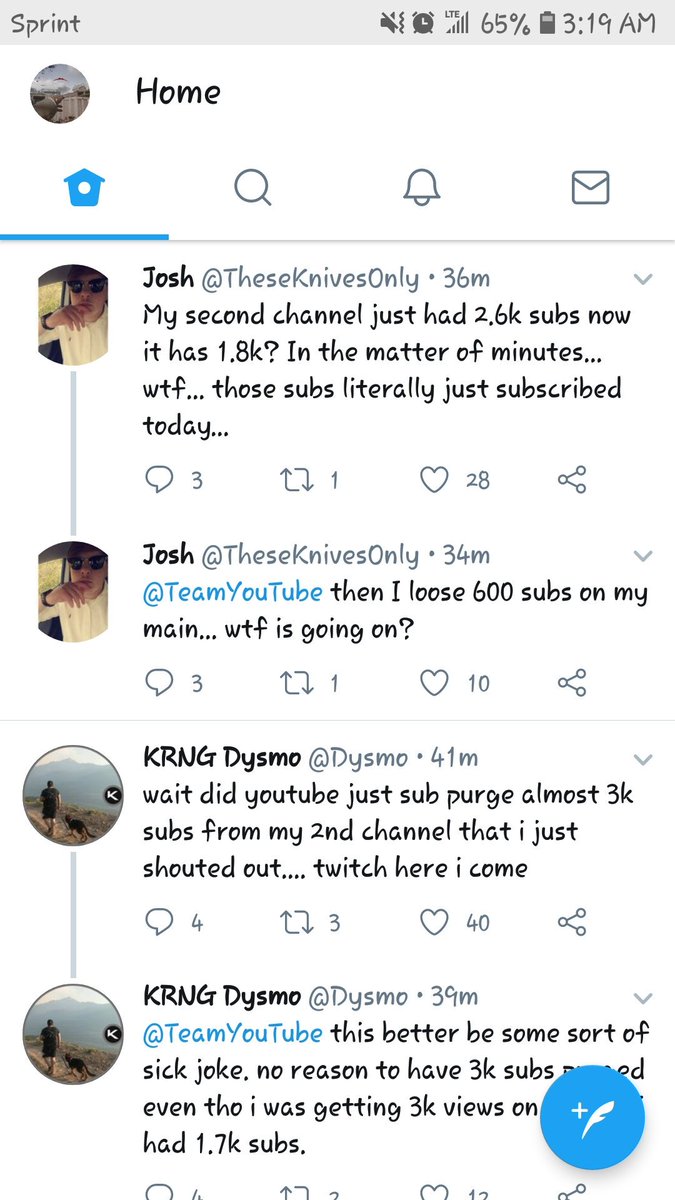Open the Notifications bell tab
Viewport: 675px width, 1200px height.
422,187
